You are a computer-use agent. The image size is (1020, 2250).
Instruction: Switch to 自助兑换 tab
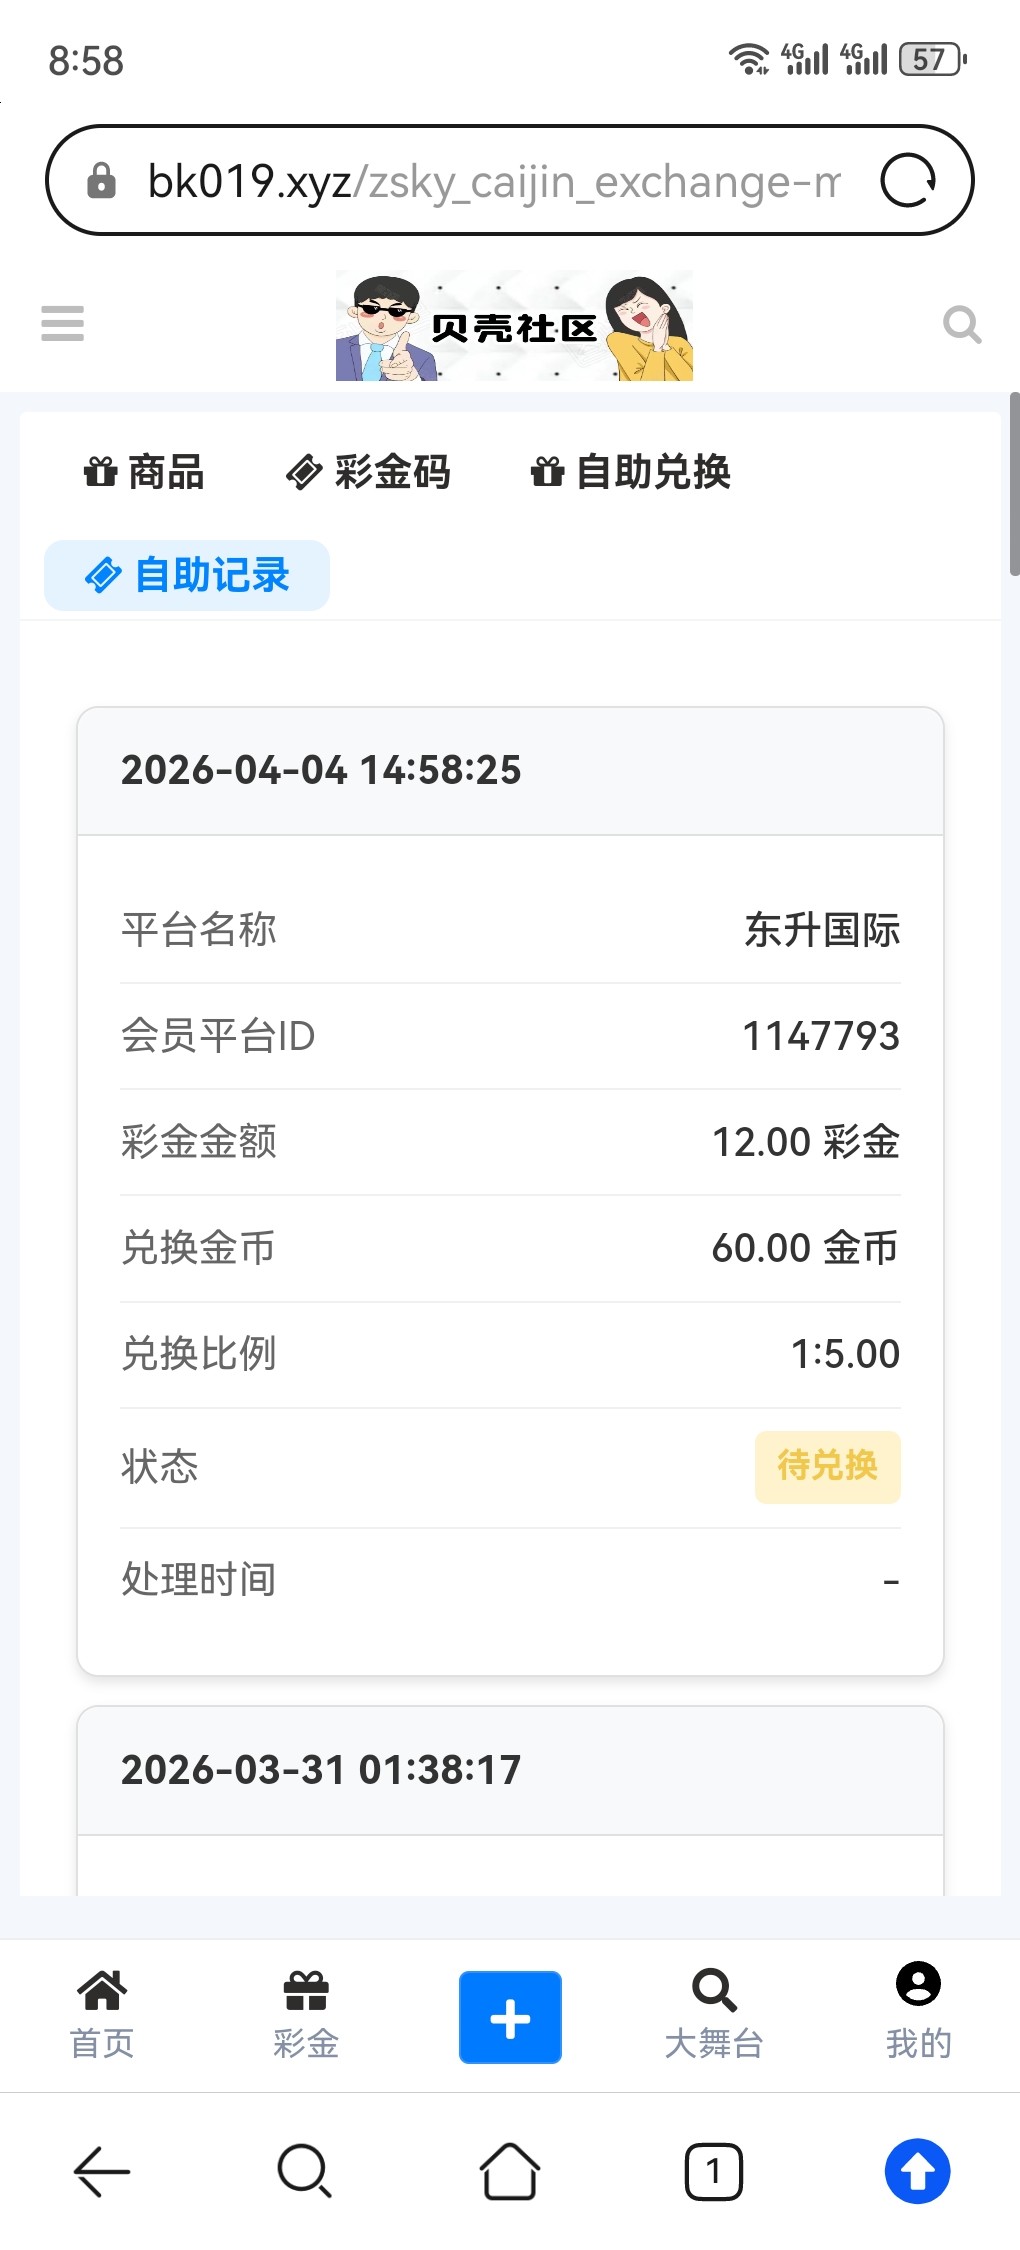[631, 472]
